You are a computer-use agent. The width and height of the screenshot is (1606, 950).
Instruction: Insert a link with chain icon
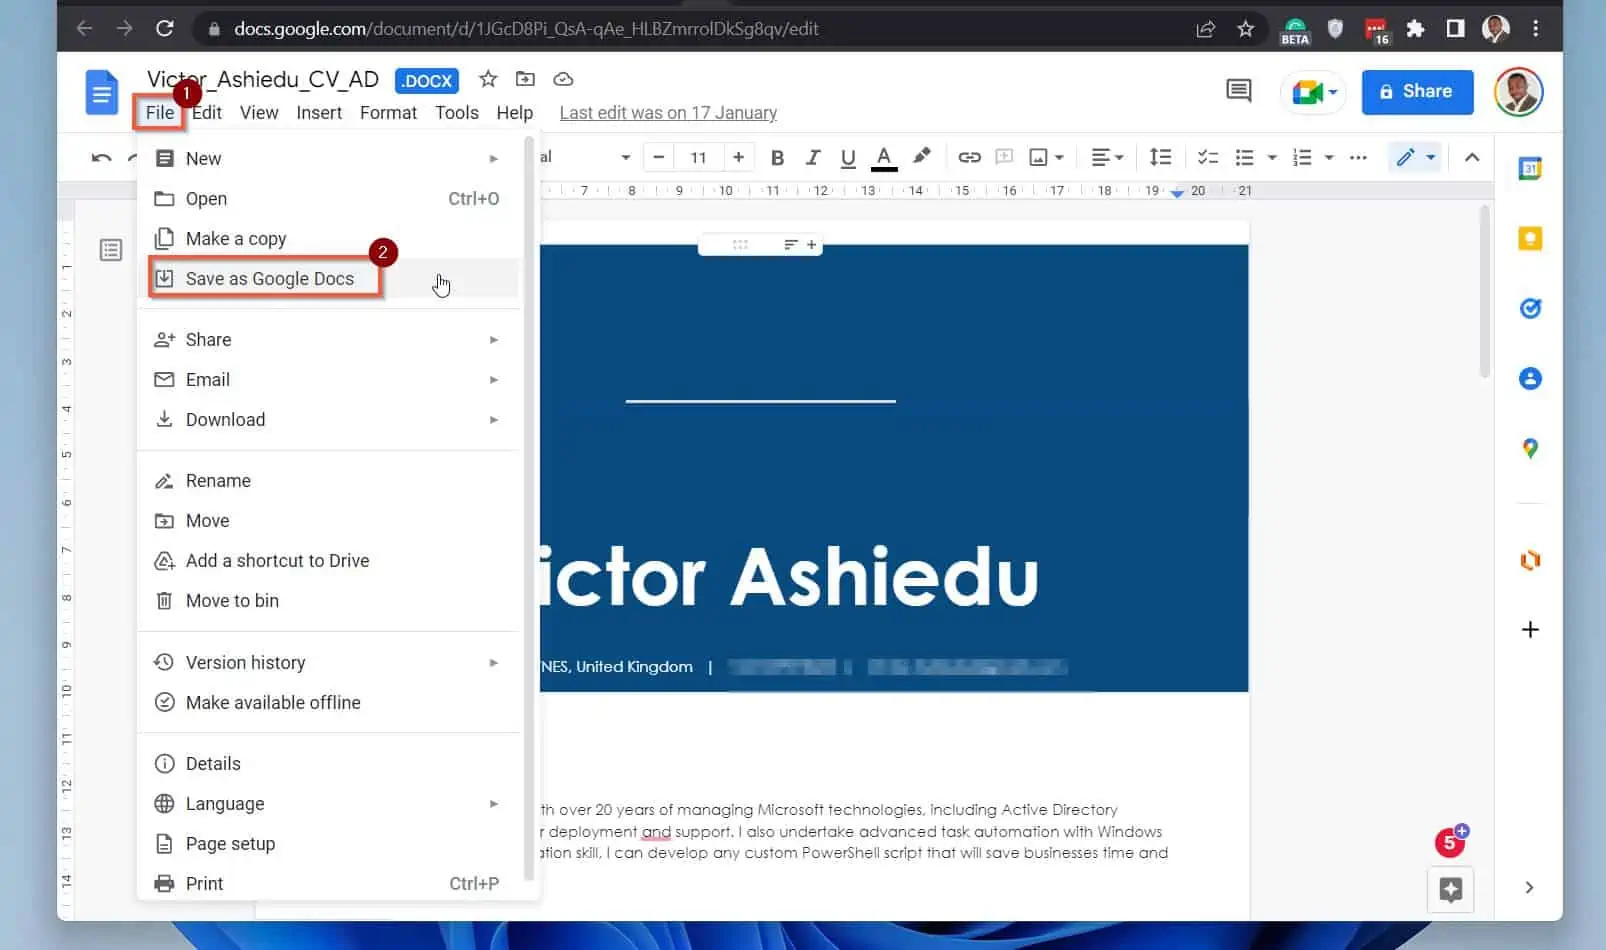coord(969,157)
